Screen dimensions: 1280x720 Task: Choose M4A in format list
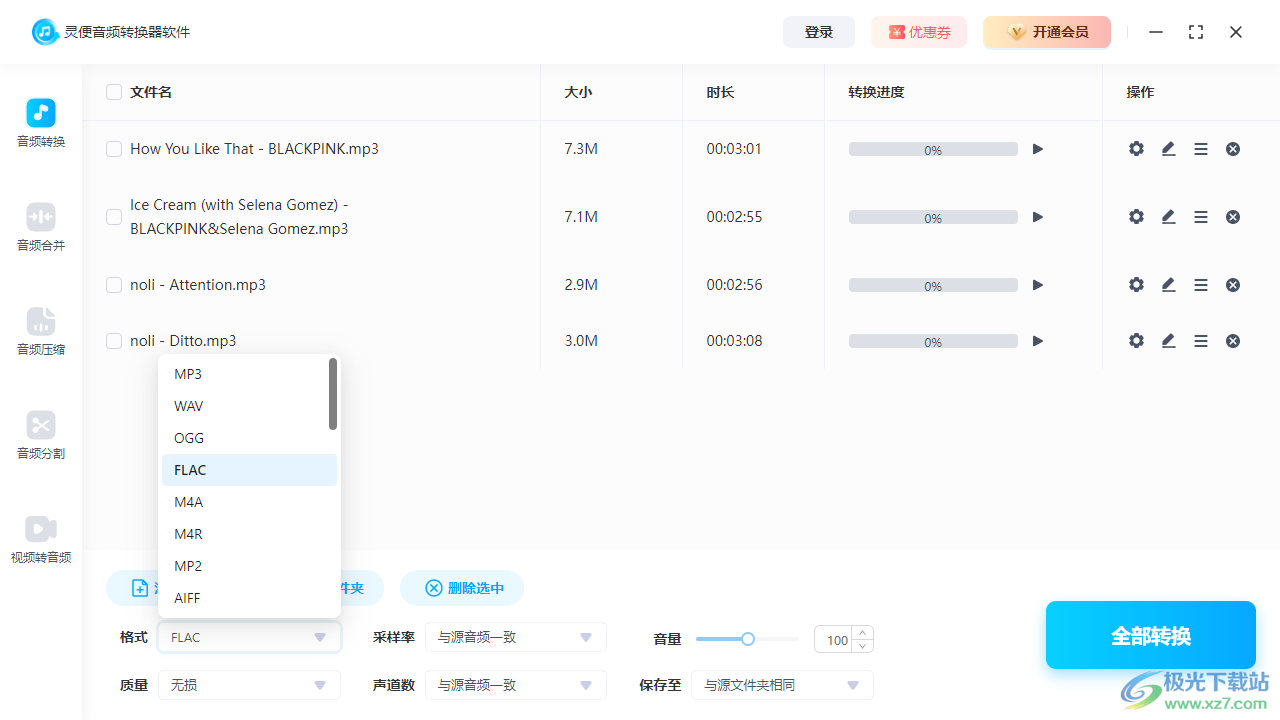[249, 502]
